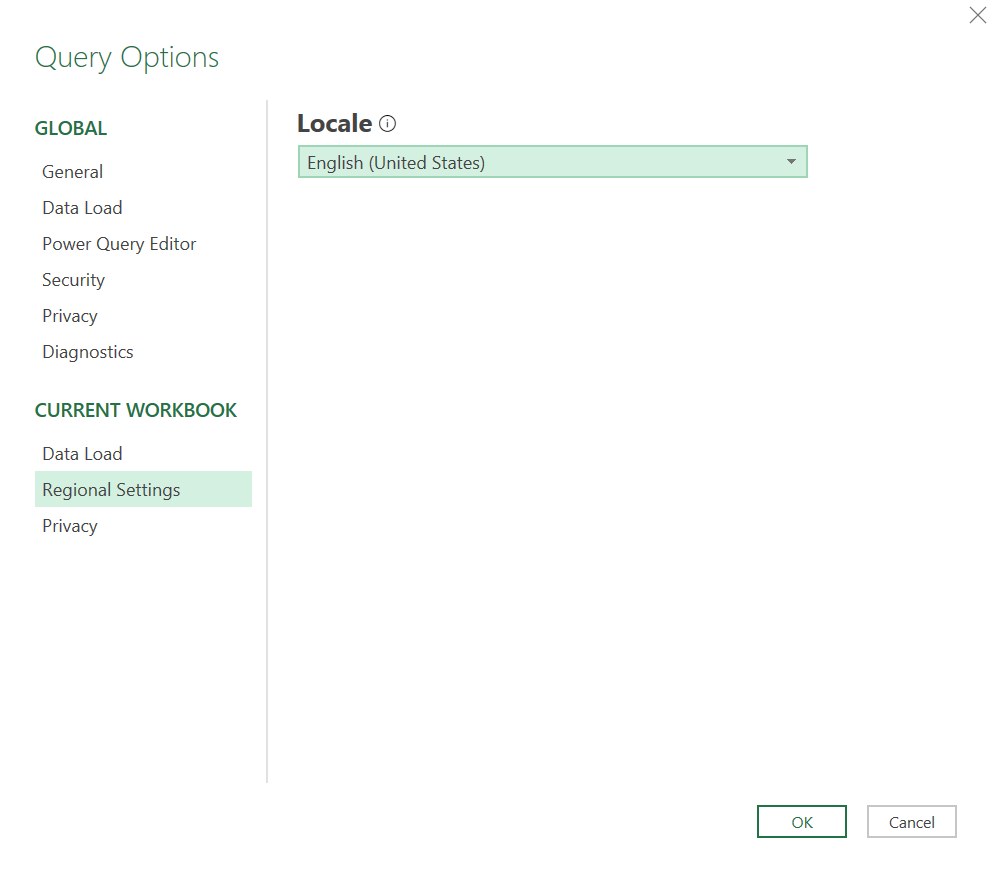The image size is (996, 879).
Task: Select Privacy under the Global section
Action: 70,316
